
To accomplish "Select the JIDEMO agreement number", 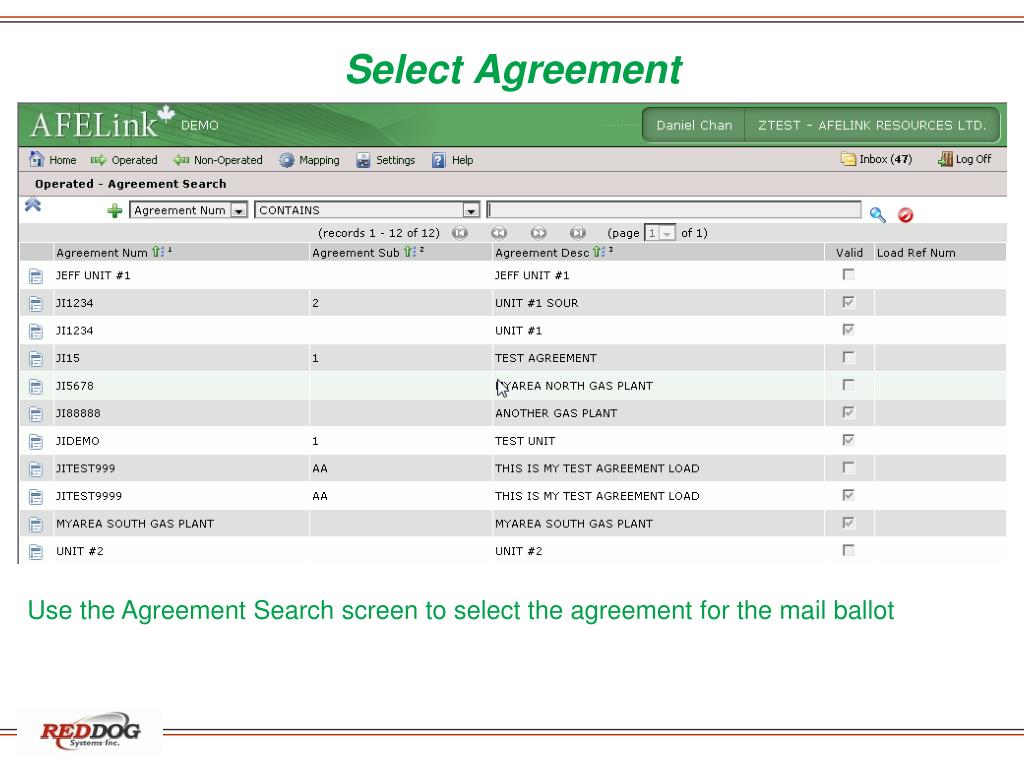I will pos(78,441).
